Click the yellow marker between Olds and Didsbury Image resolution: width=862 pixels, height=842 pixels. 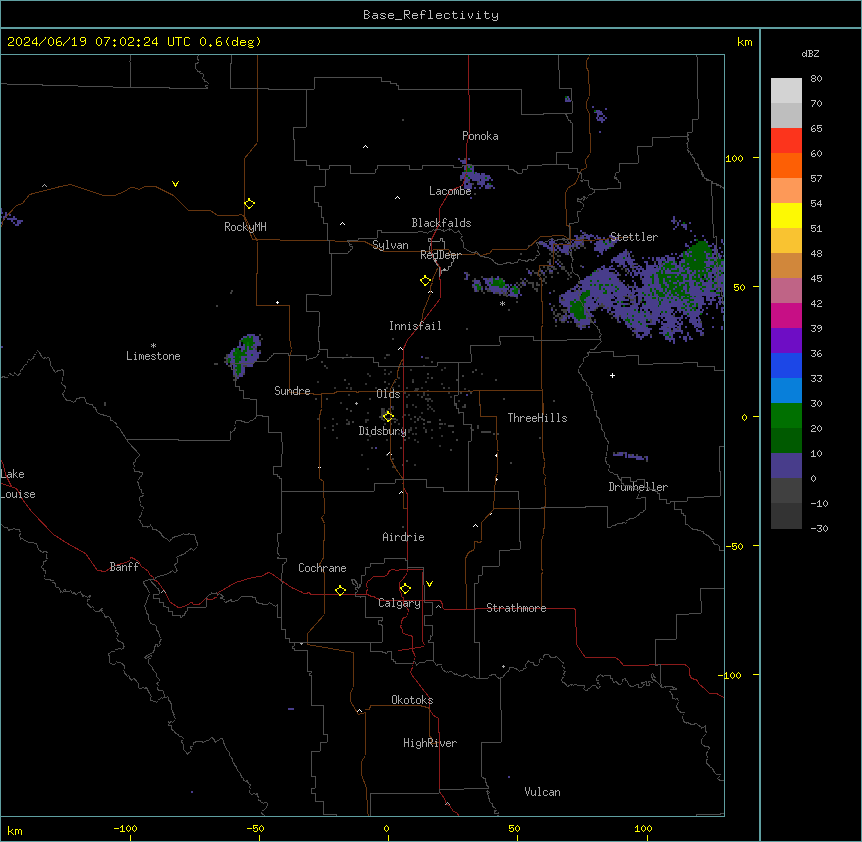click(389, 417)
